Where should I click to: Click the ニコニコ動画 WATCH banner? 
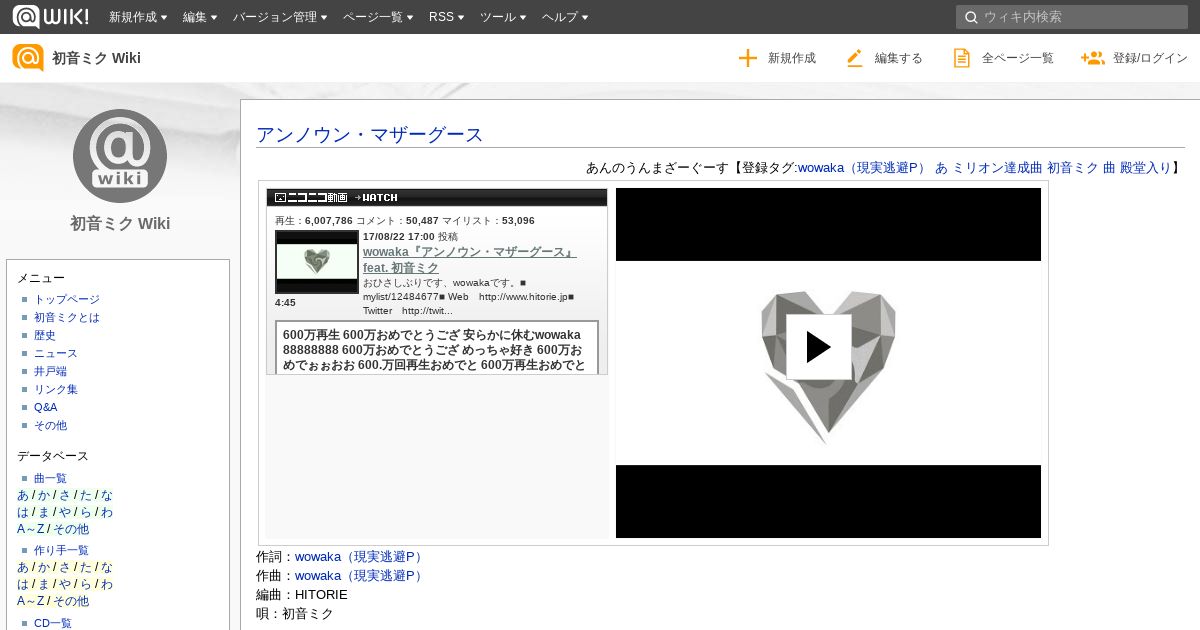[437, 197]
